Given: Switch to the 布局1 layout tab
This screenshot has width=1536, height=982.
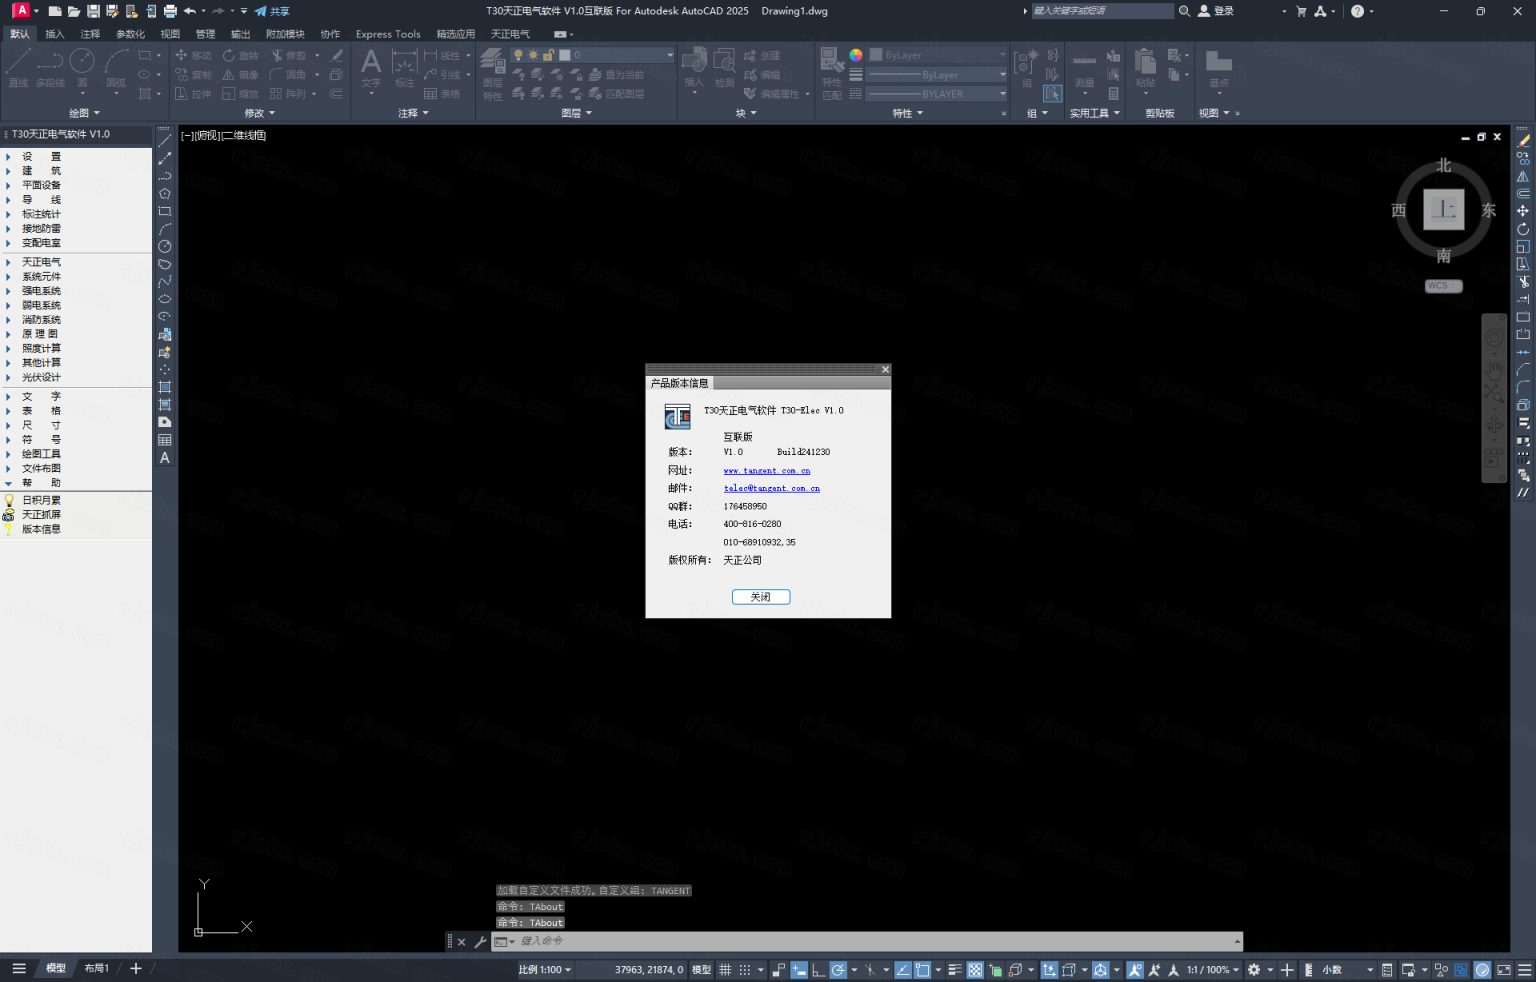Looking at the screenshot, I should click(x=96, y=969).
